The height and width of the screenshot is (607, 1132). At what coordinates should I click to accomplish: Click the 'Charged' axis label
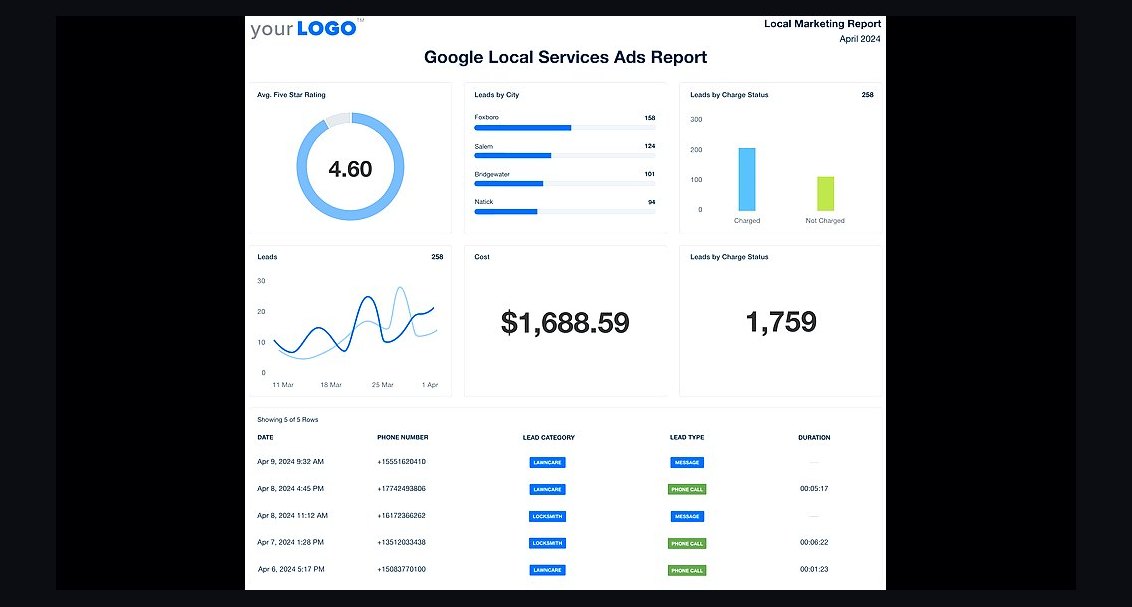[746, 221]
